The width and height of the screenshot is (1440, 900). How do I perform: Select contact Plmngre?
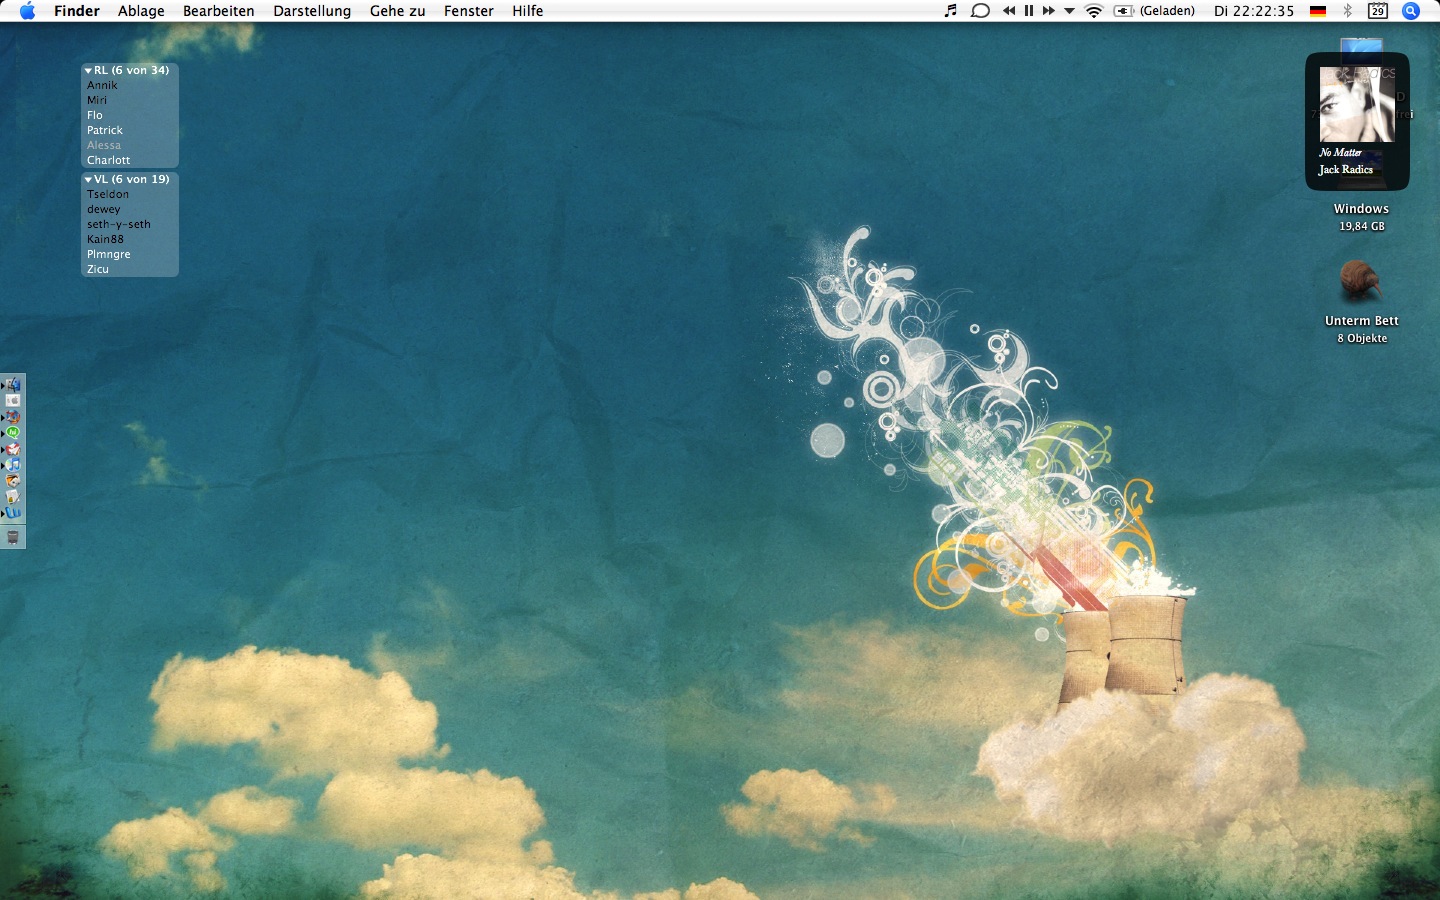point(109,254)
